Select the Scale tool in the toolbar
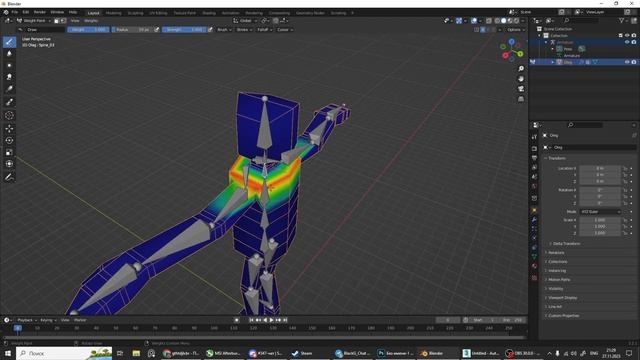 [9, 152]
